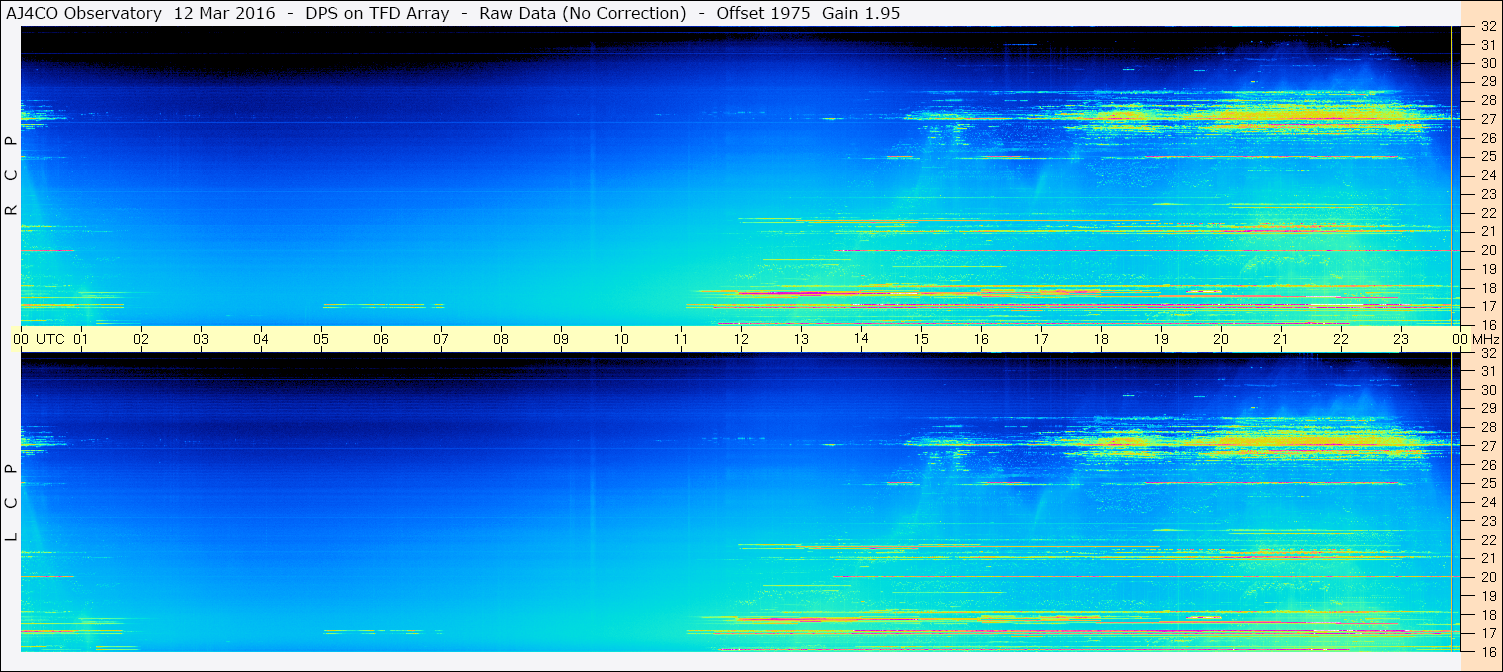Click the 00 MHz label at axis end
Screen dimensions: 1503x672
point(1474,339)
